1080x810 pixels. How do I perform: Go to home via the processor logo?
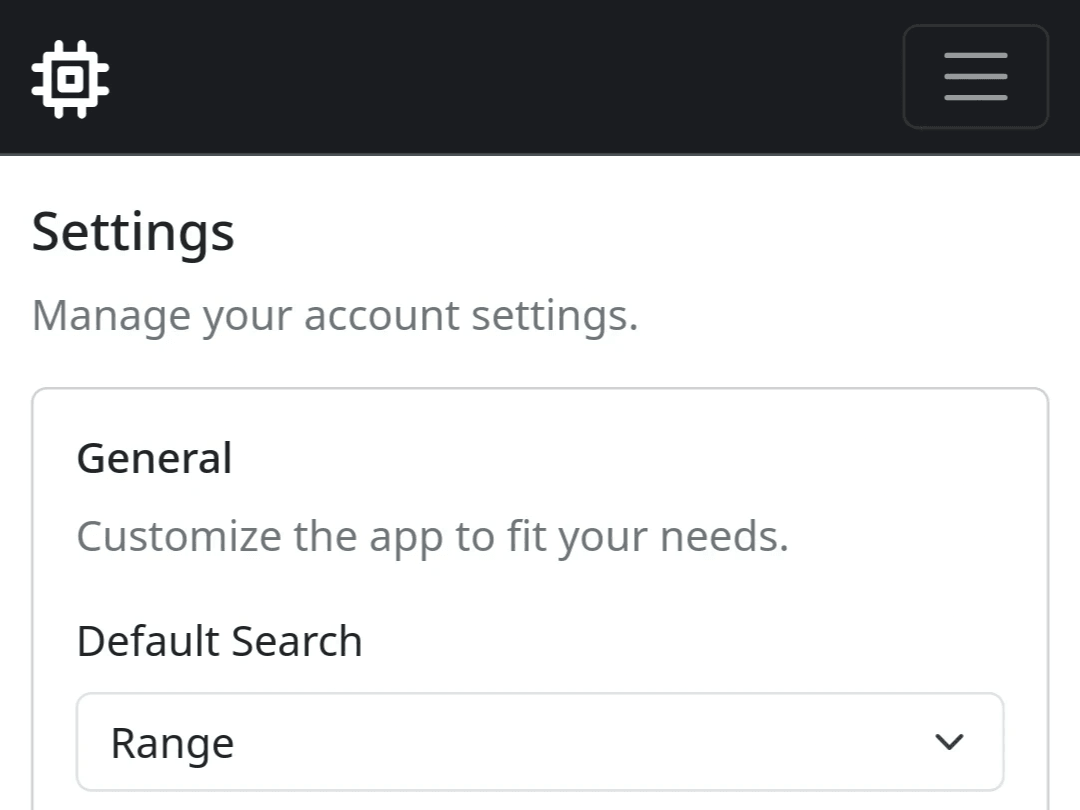point(70,78)
